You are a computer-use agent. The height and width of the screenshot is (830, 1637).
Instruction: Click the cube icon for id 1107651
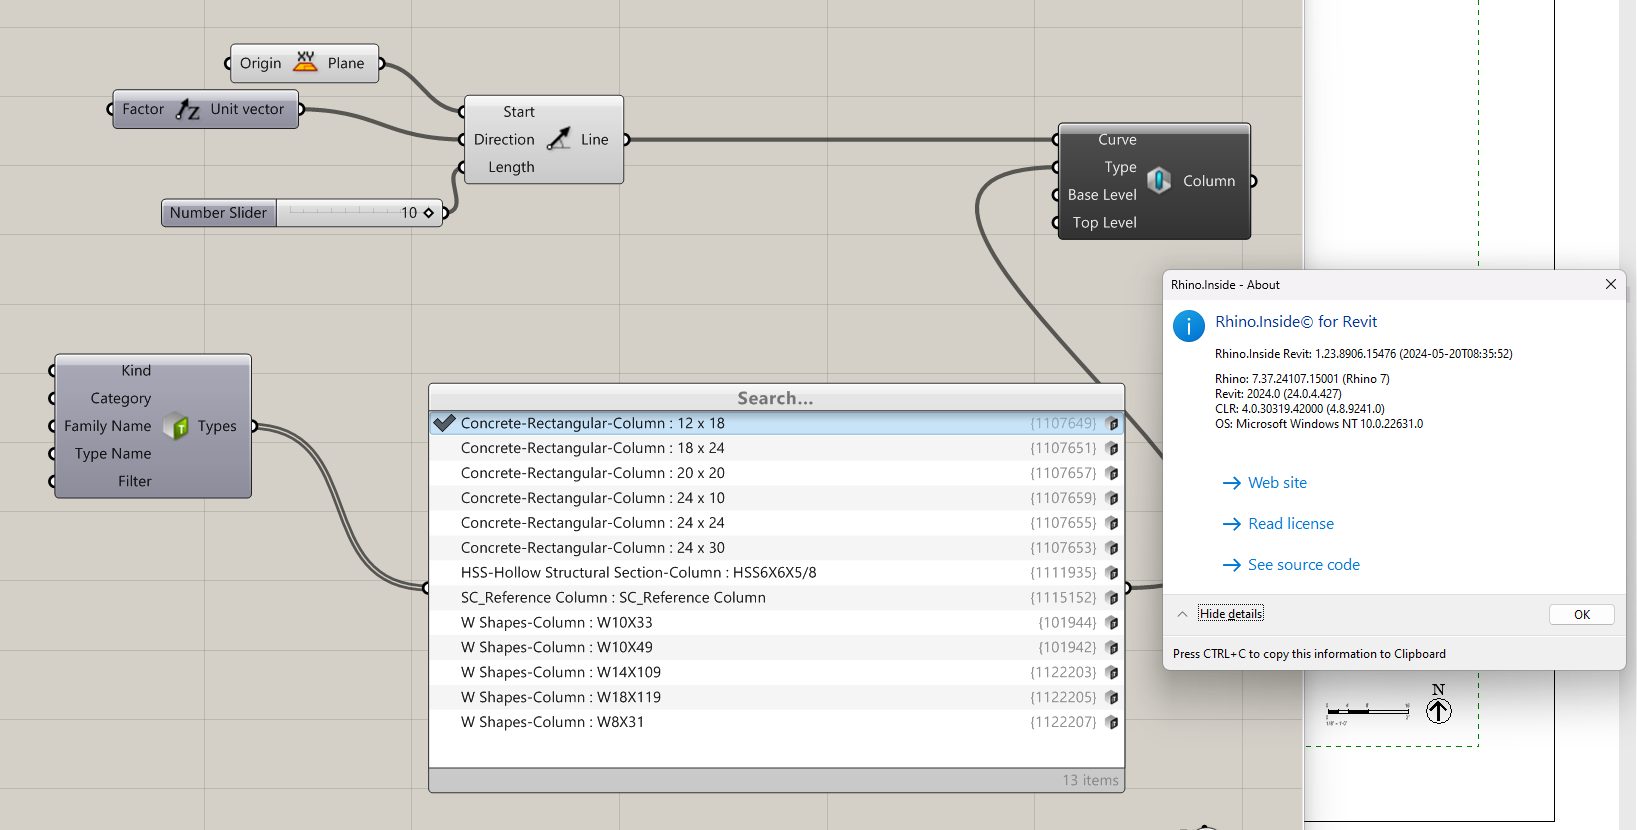1111,448
